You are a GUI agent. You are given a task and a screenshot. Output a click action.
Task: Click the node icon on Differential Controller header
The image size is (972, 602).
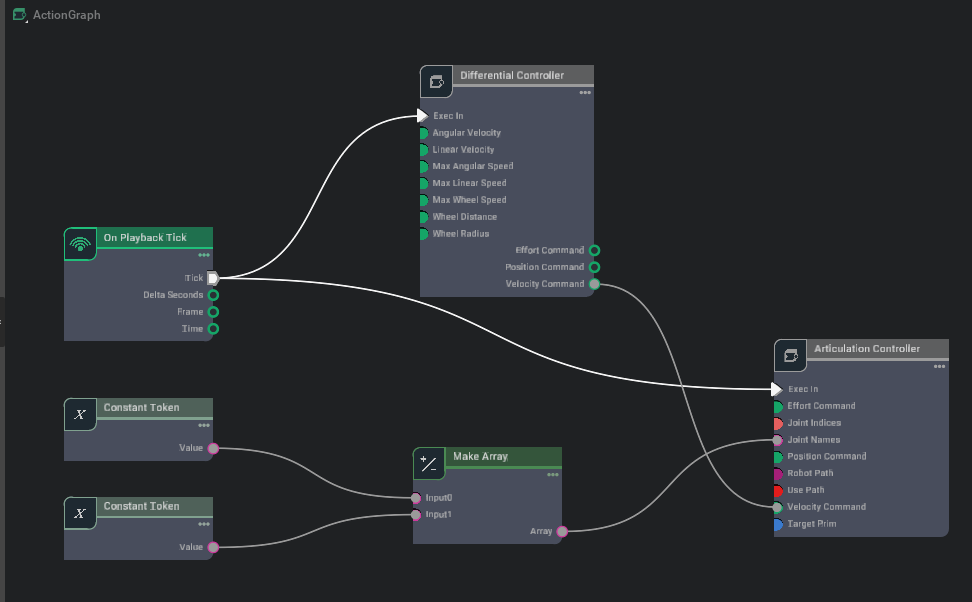coord(437,81)
